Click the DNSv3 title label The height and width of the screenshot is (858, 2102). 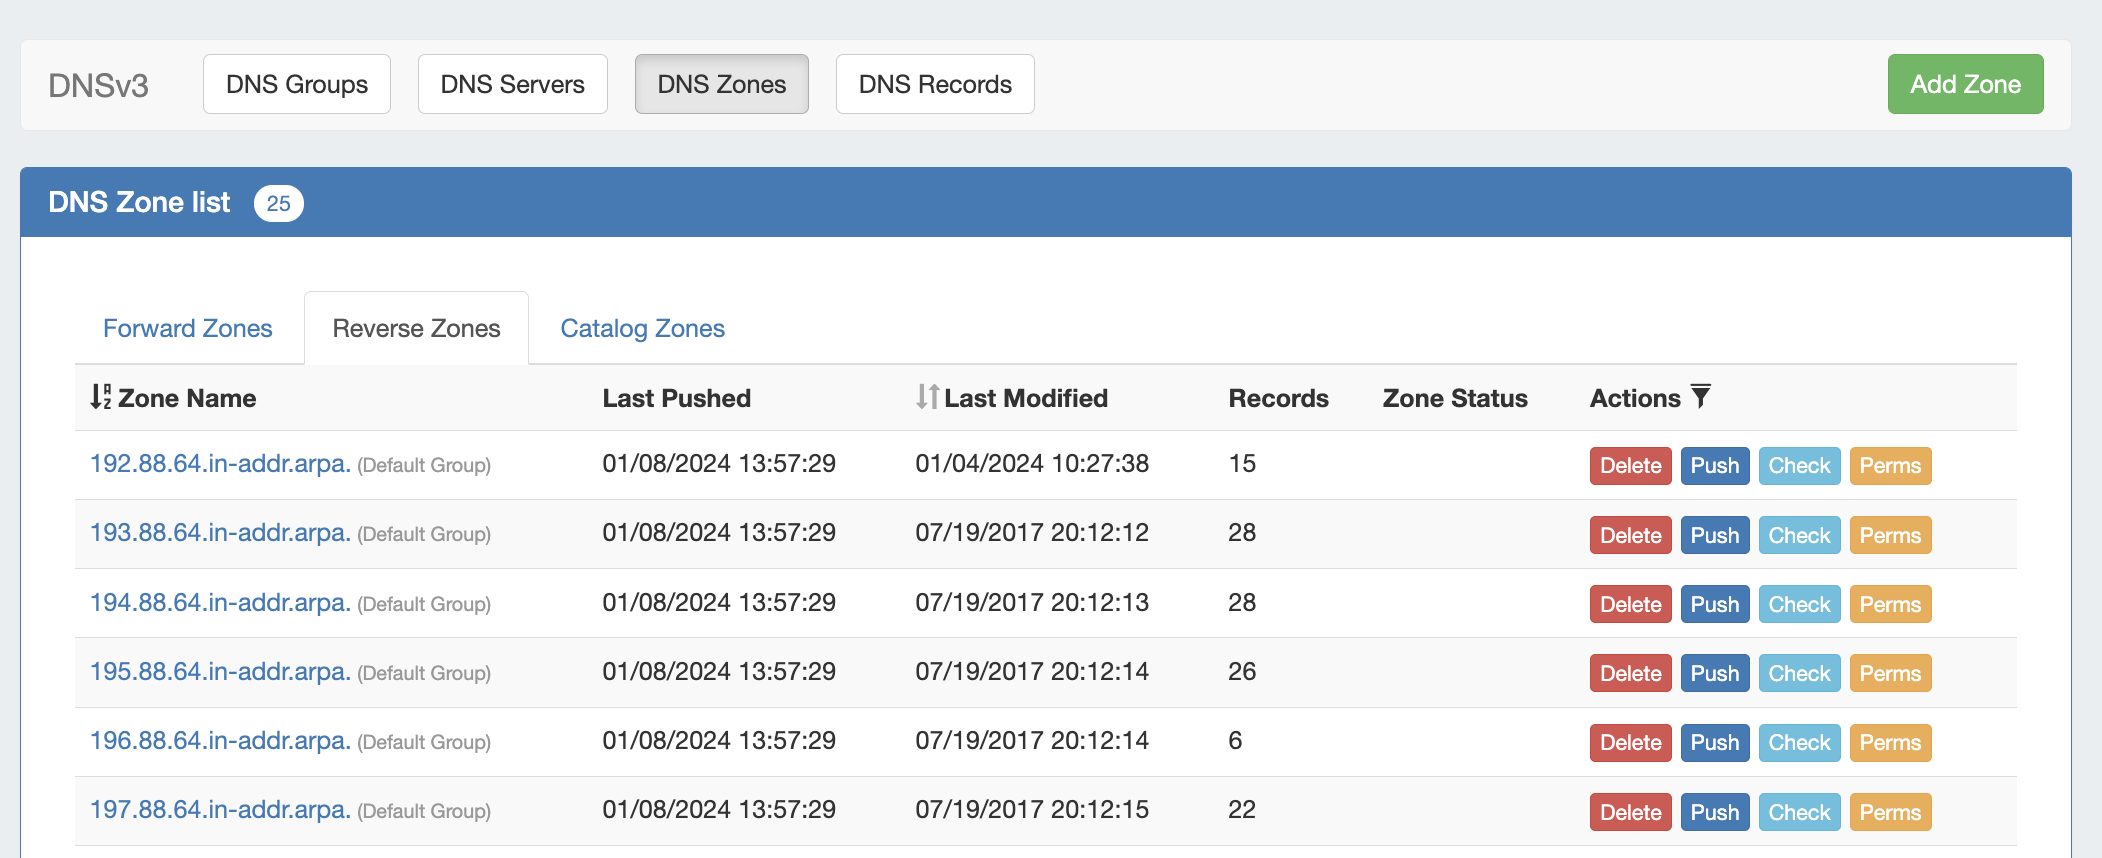(98, 85)
